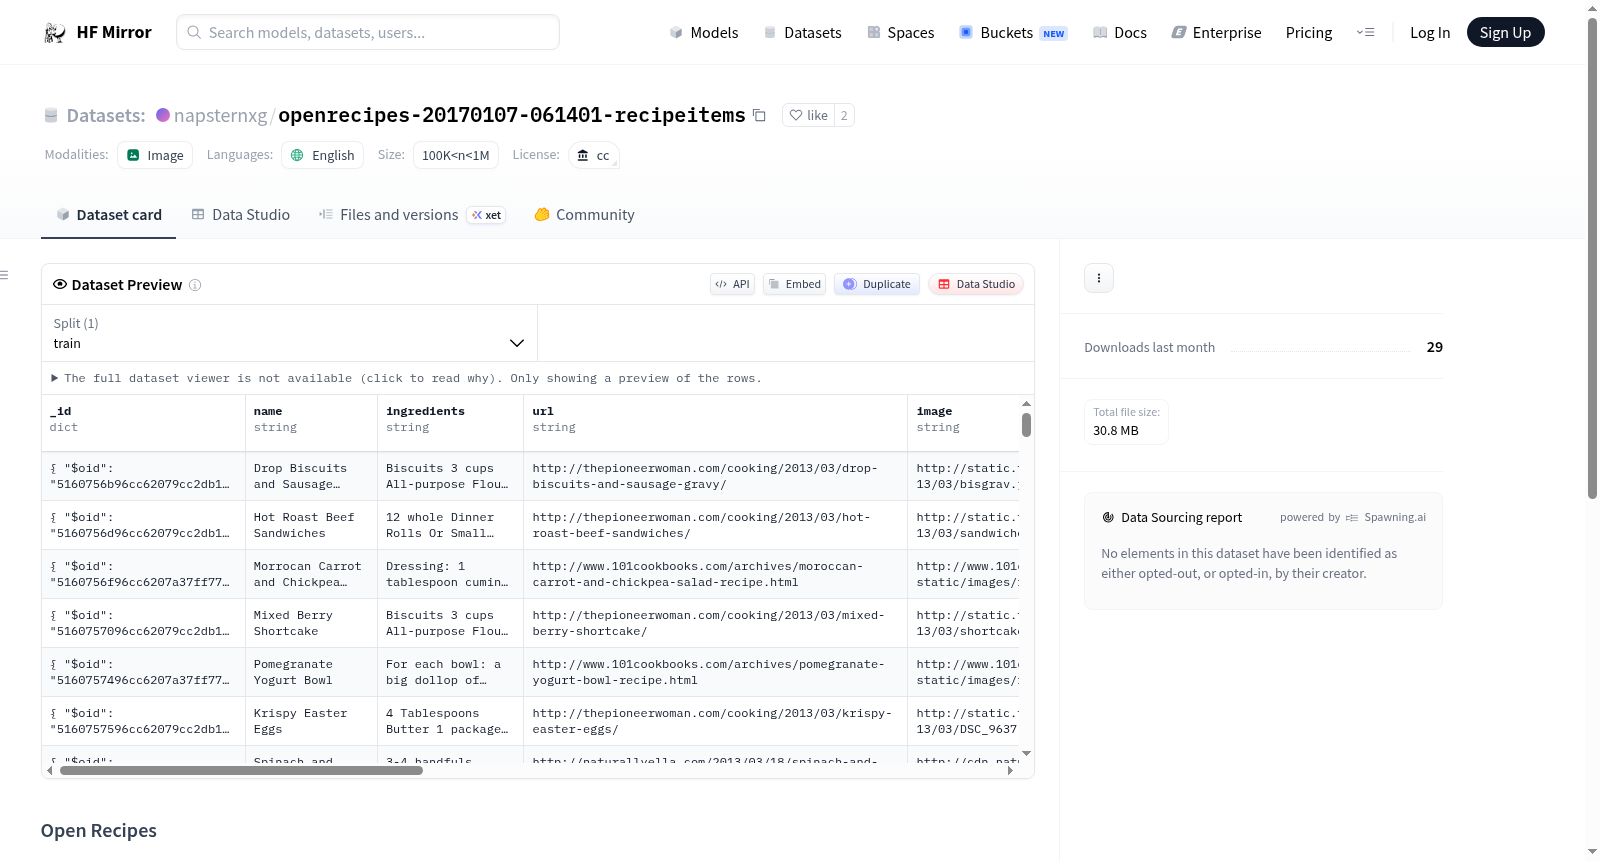Viewport: 1600px width, 861px height.
Task: Select the Morrocan Carrot and Chickpea cell
Action: [311, 574]
